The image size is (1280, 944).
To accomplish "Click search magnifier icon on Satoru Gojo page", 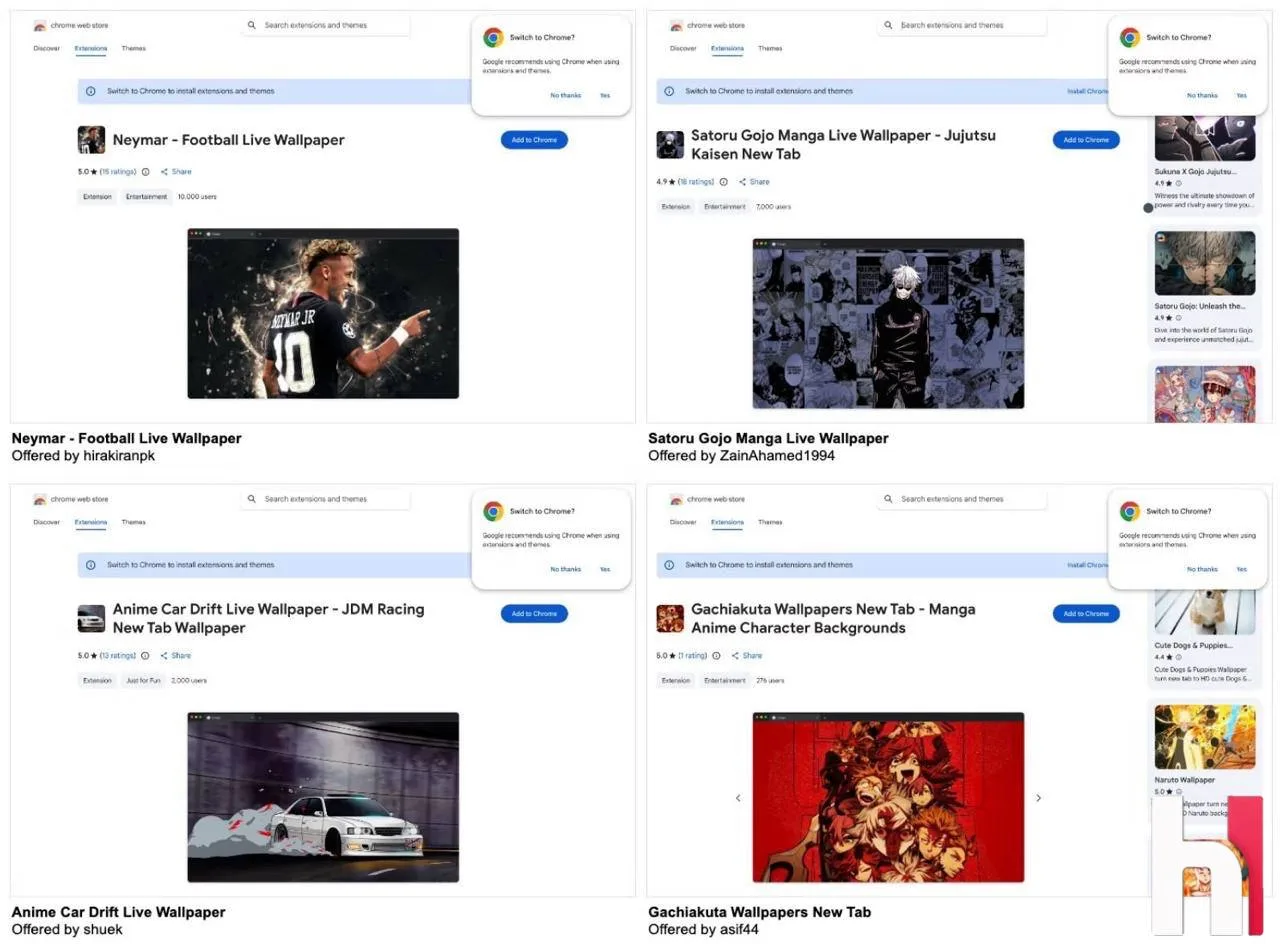I will (888, 25).
